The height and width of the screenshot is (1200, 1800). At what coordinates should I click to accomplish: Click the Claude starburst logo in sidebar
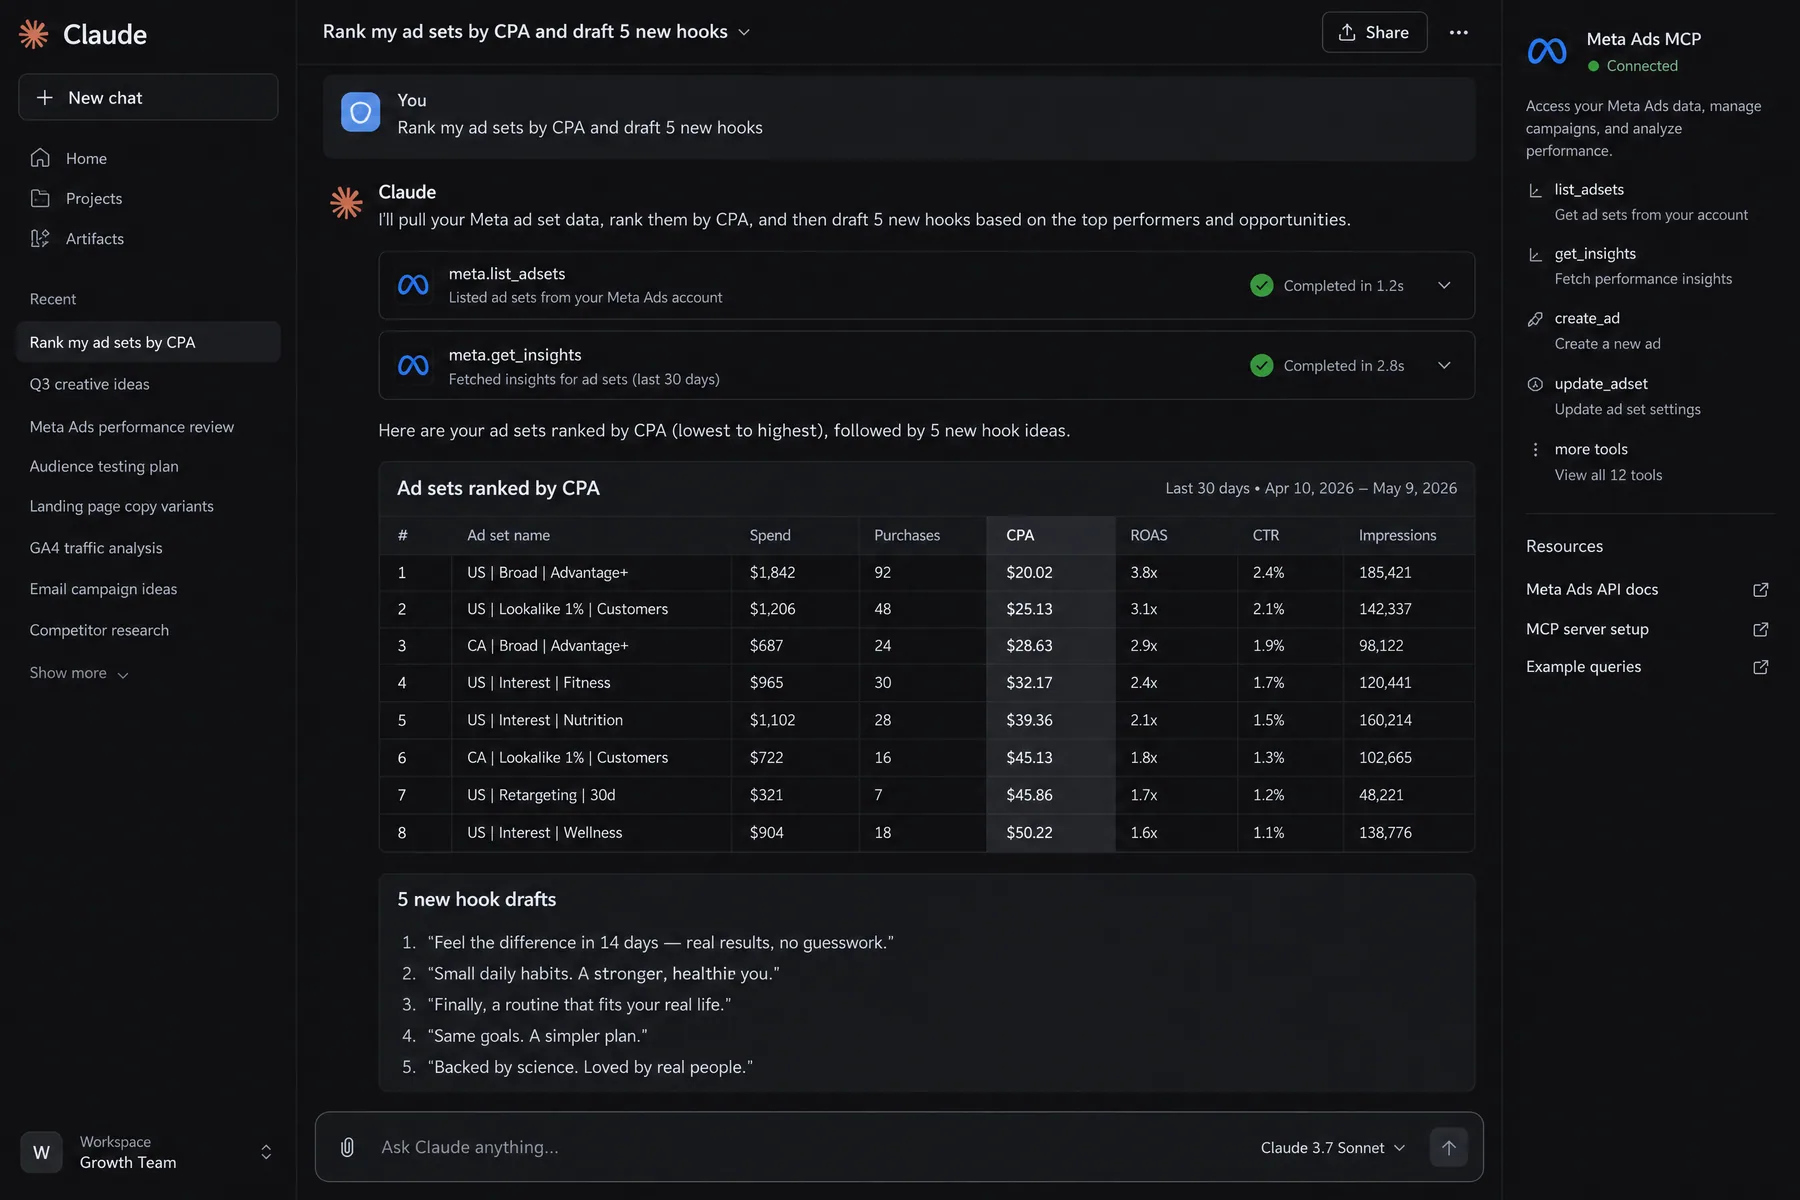tap(34, 34)
